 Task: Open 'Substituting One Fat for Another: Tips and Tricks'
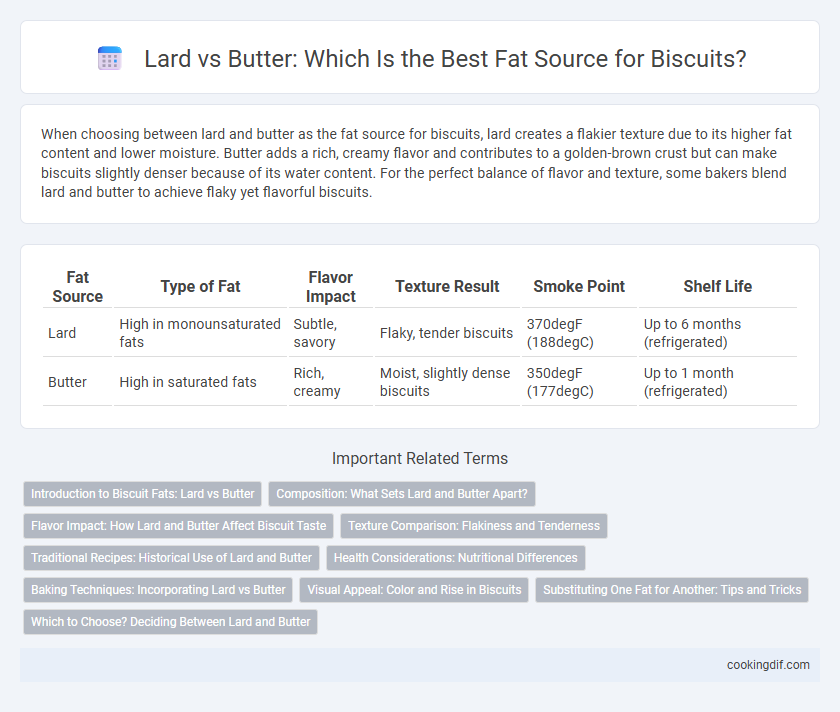[672, 590]
